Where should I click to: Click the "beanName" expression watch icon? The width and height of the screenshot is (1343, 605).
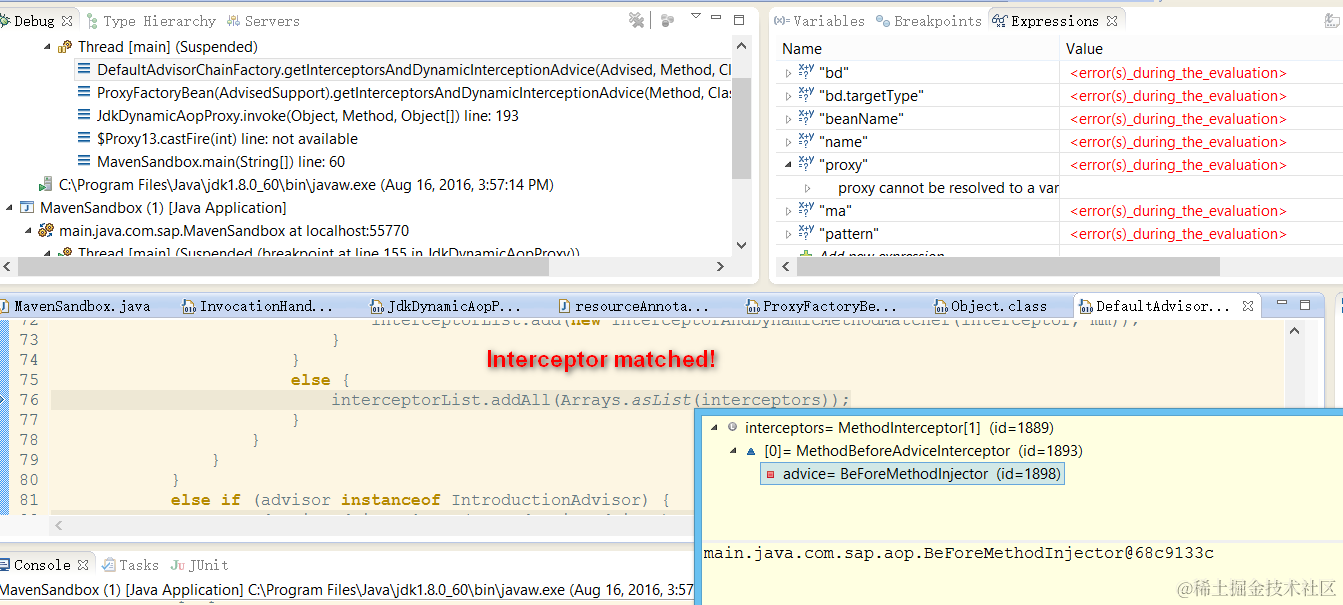point(806,118)
